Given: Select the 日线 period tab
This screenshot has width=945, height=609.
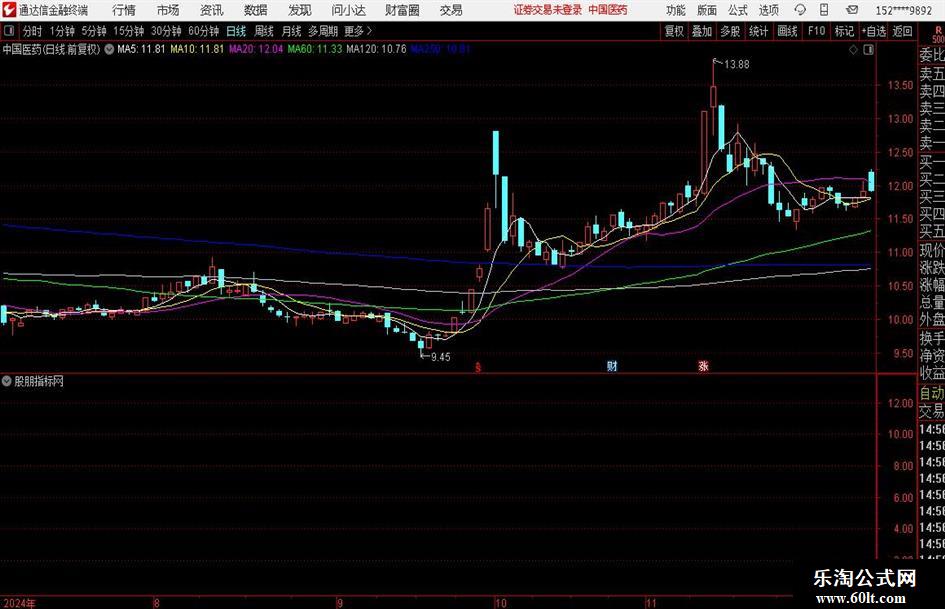Looking at the screenshot, I should [x=236, y=31].
